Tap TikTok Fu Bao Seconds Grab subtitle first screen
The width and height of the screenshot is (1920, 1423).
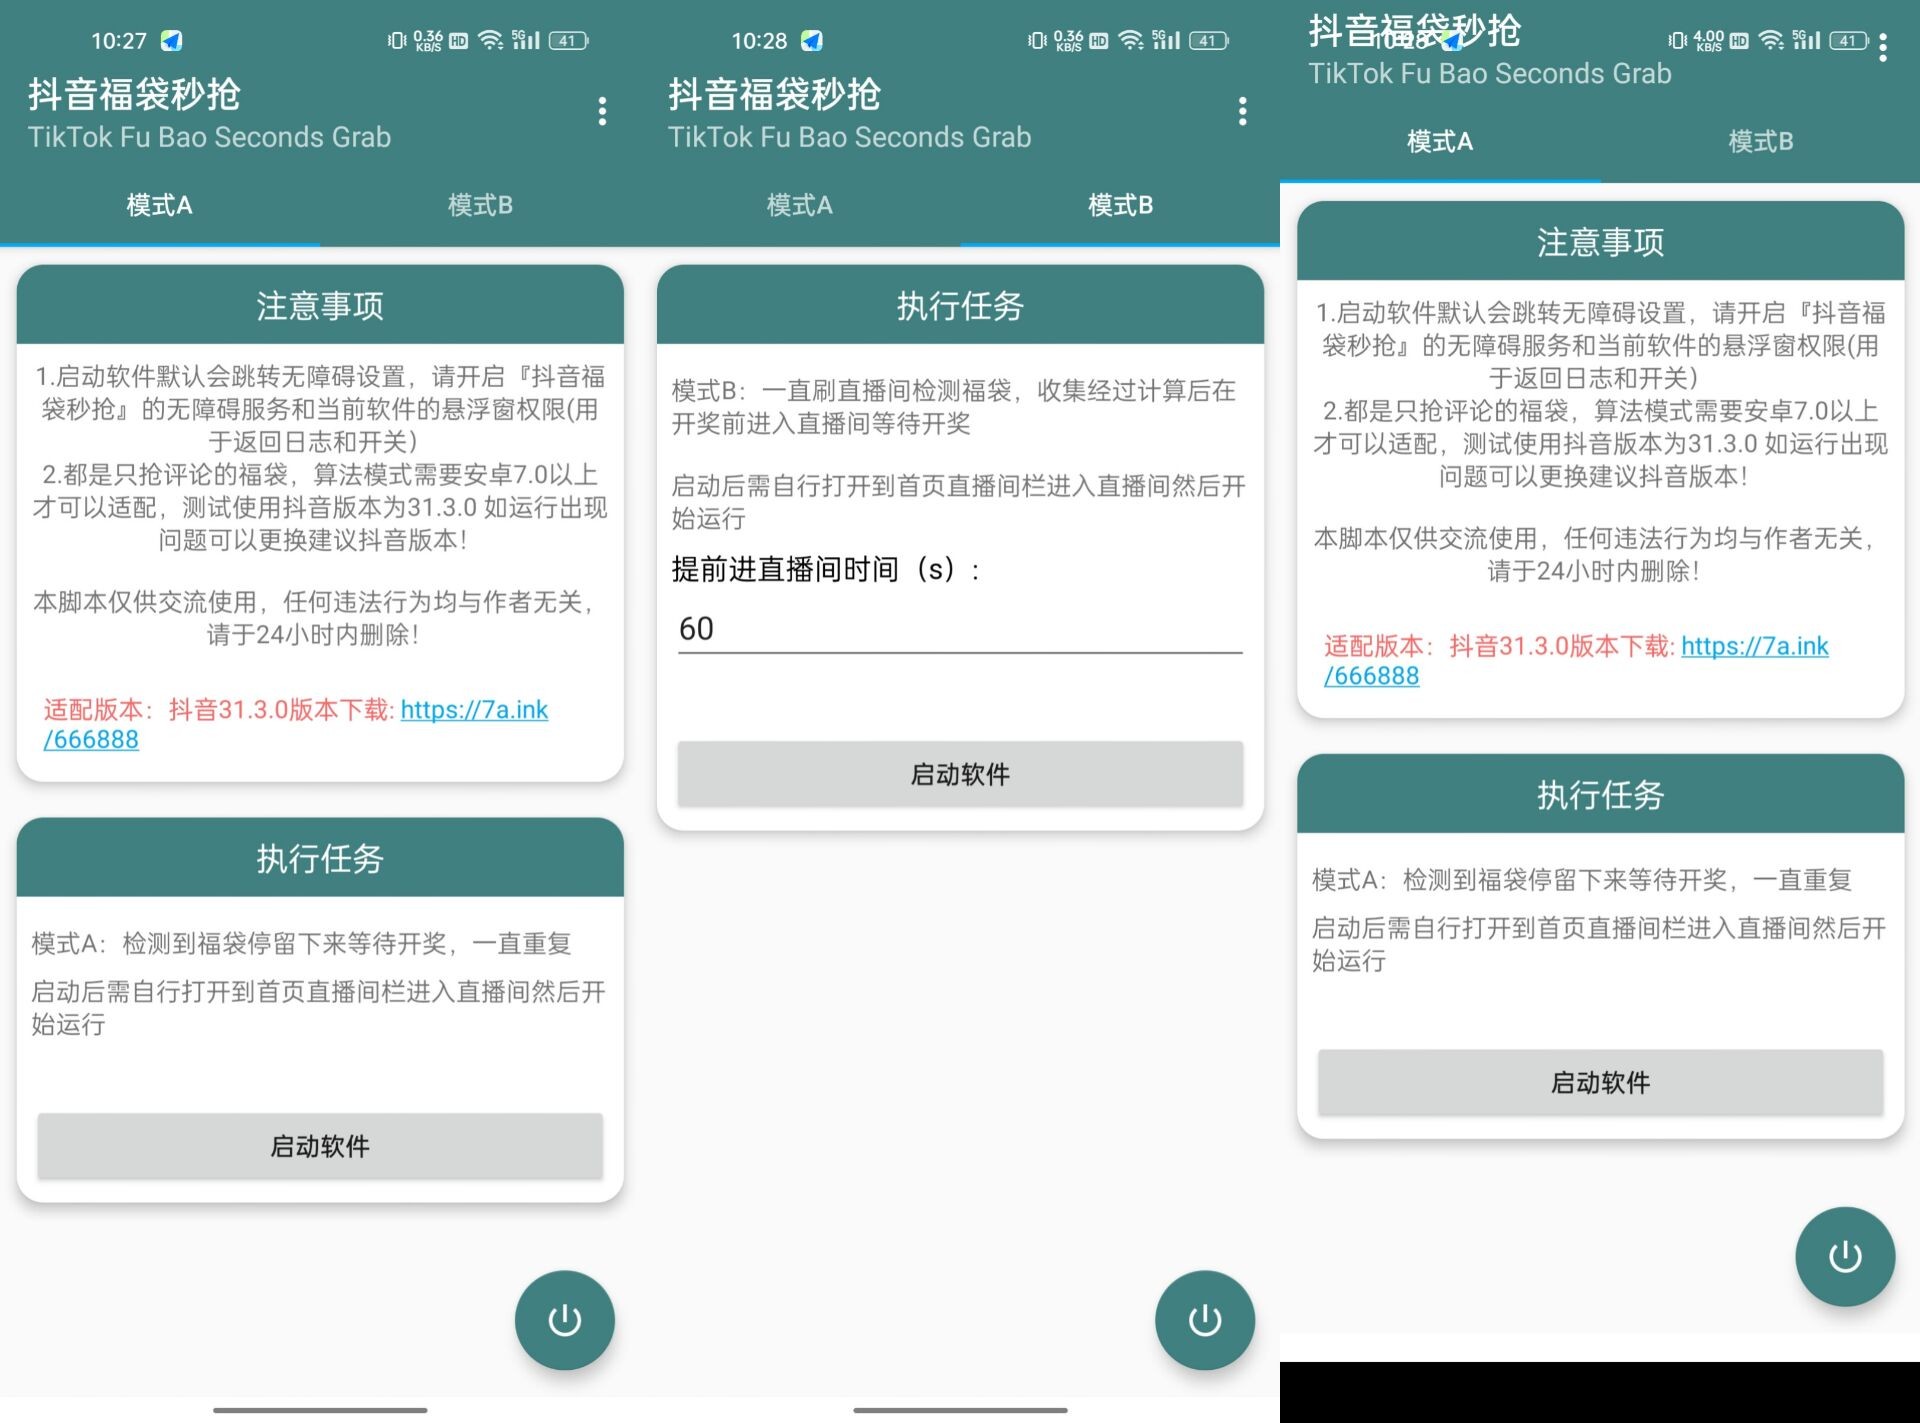[x=209, y=137]
